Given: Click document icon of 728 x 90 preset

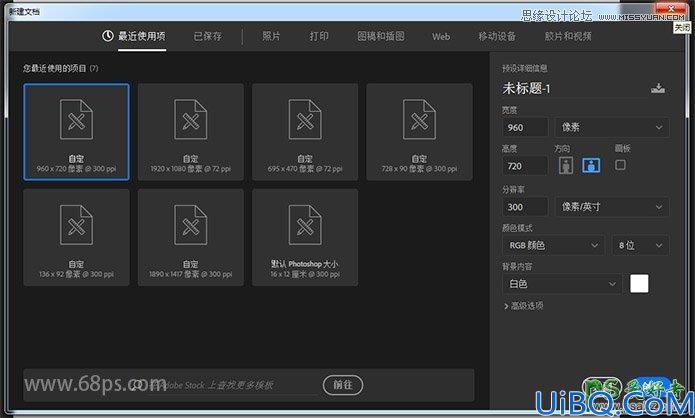Looking at the screenshot, I should (419, 120).
